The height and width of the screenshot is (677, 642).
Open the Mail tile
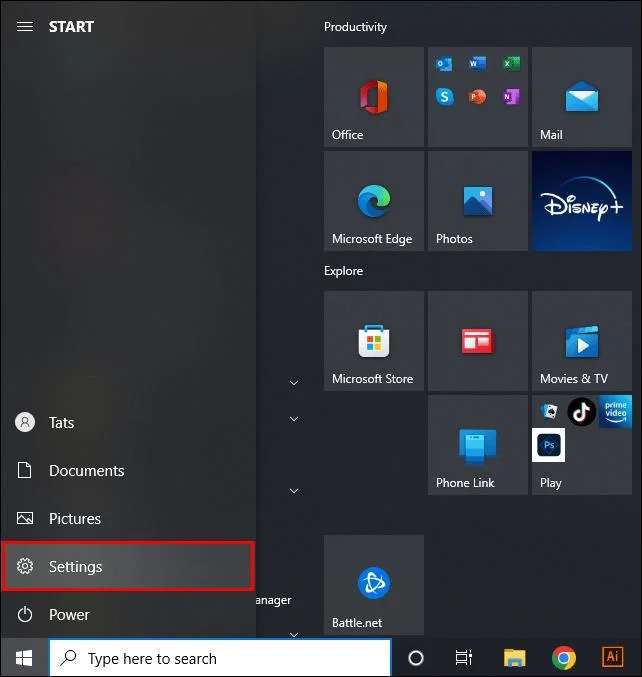(582, 97)
